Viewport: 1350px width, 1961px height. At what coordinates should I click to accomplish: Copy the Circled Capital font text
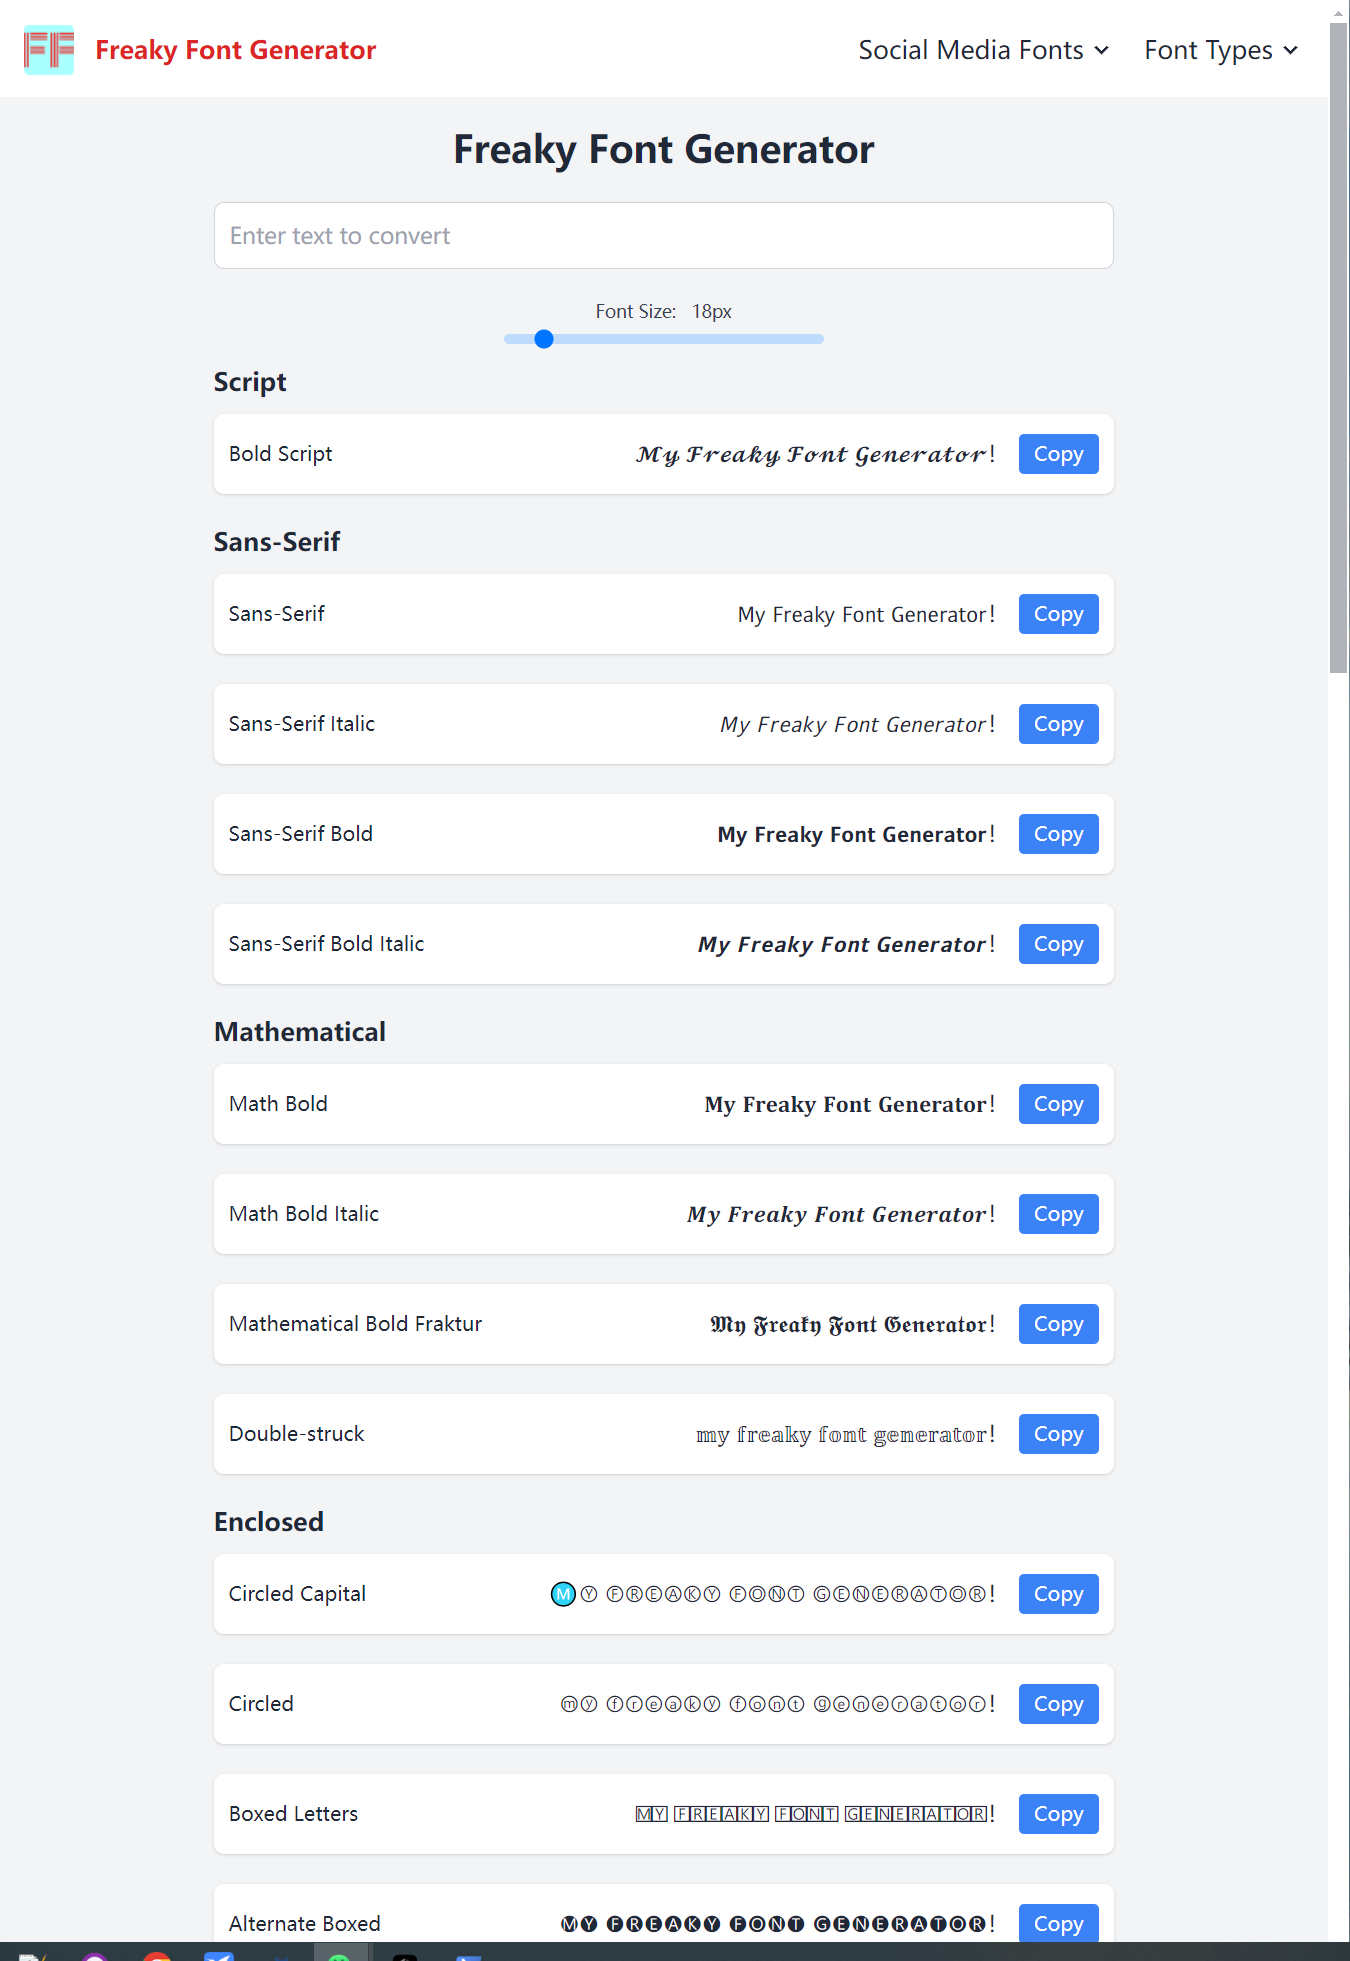point(1058,1593)
